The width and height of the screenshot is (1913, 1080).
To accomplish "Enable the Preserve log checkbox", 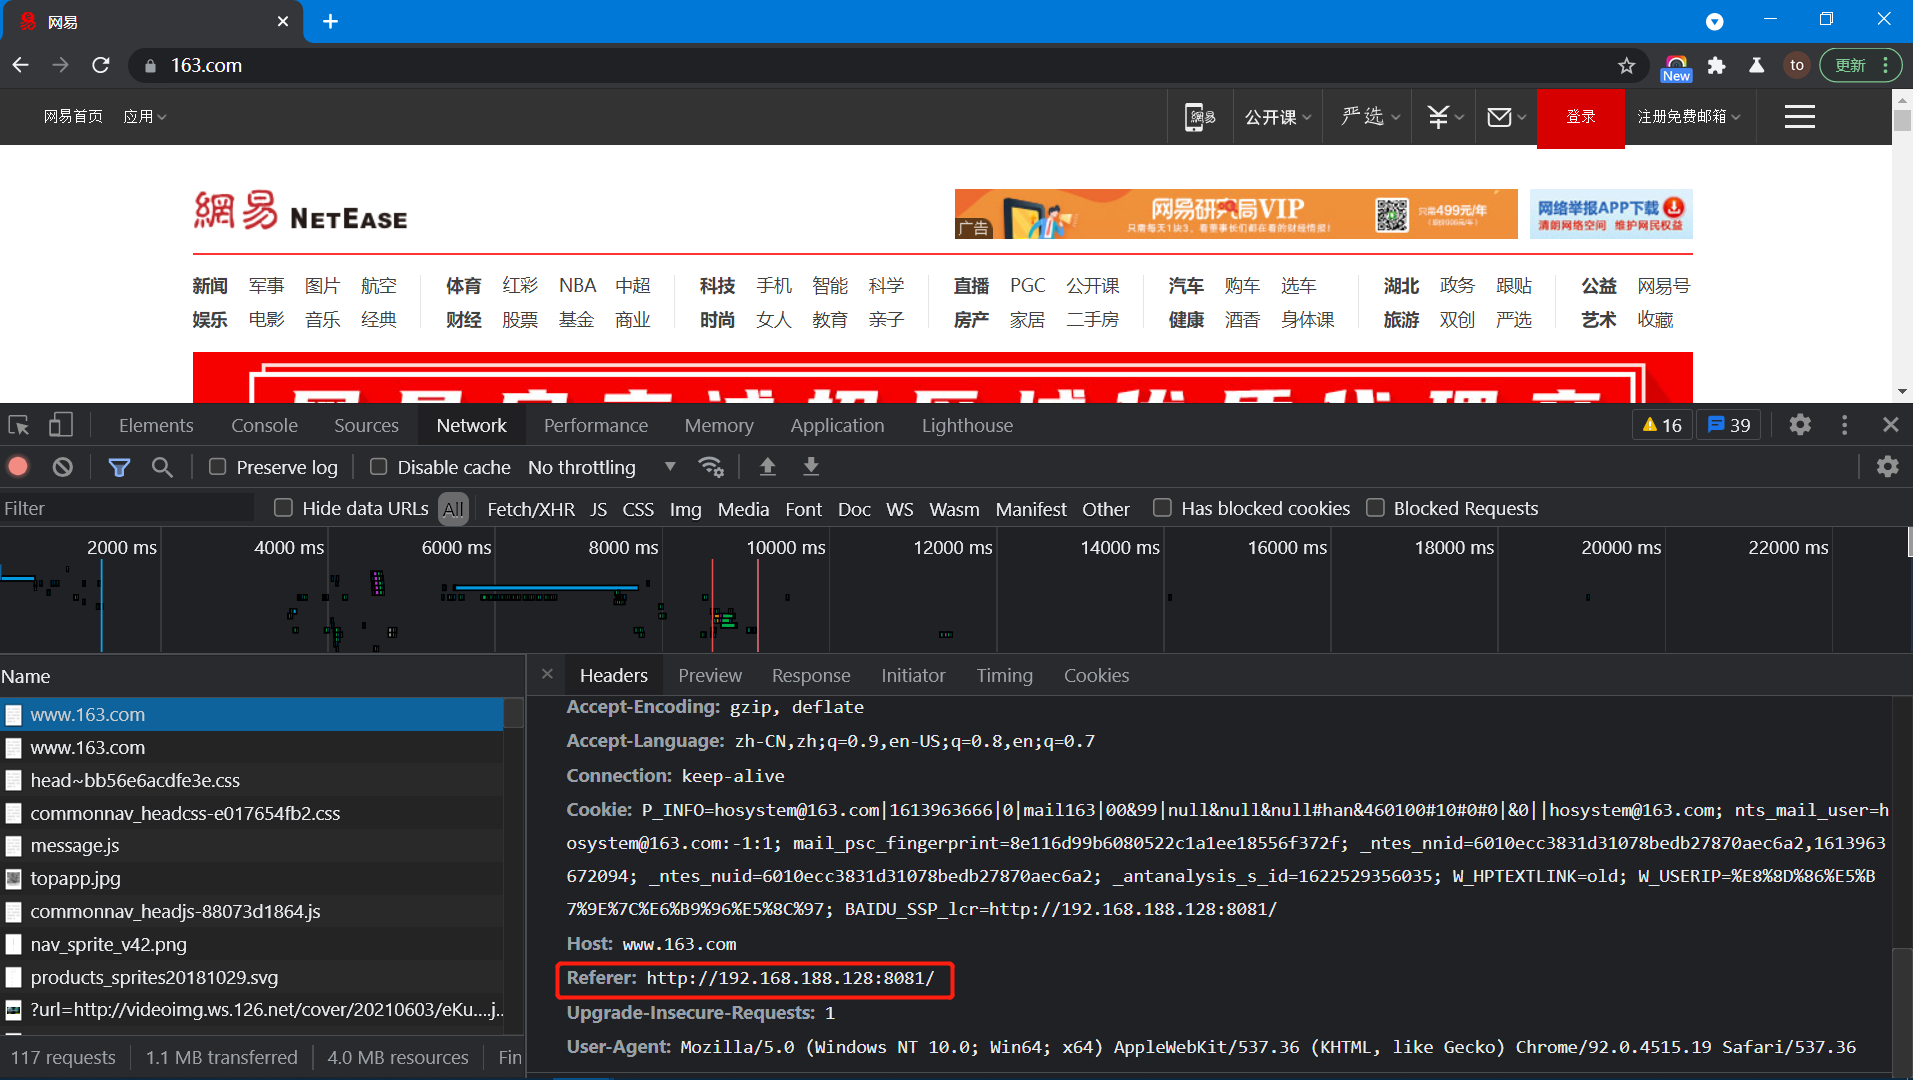I will (217, 467).
